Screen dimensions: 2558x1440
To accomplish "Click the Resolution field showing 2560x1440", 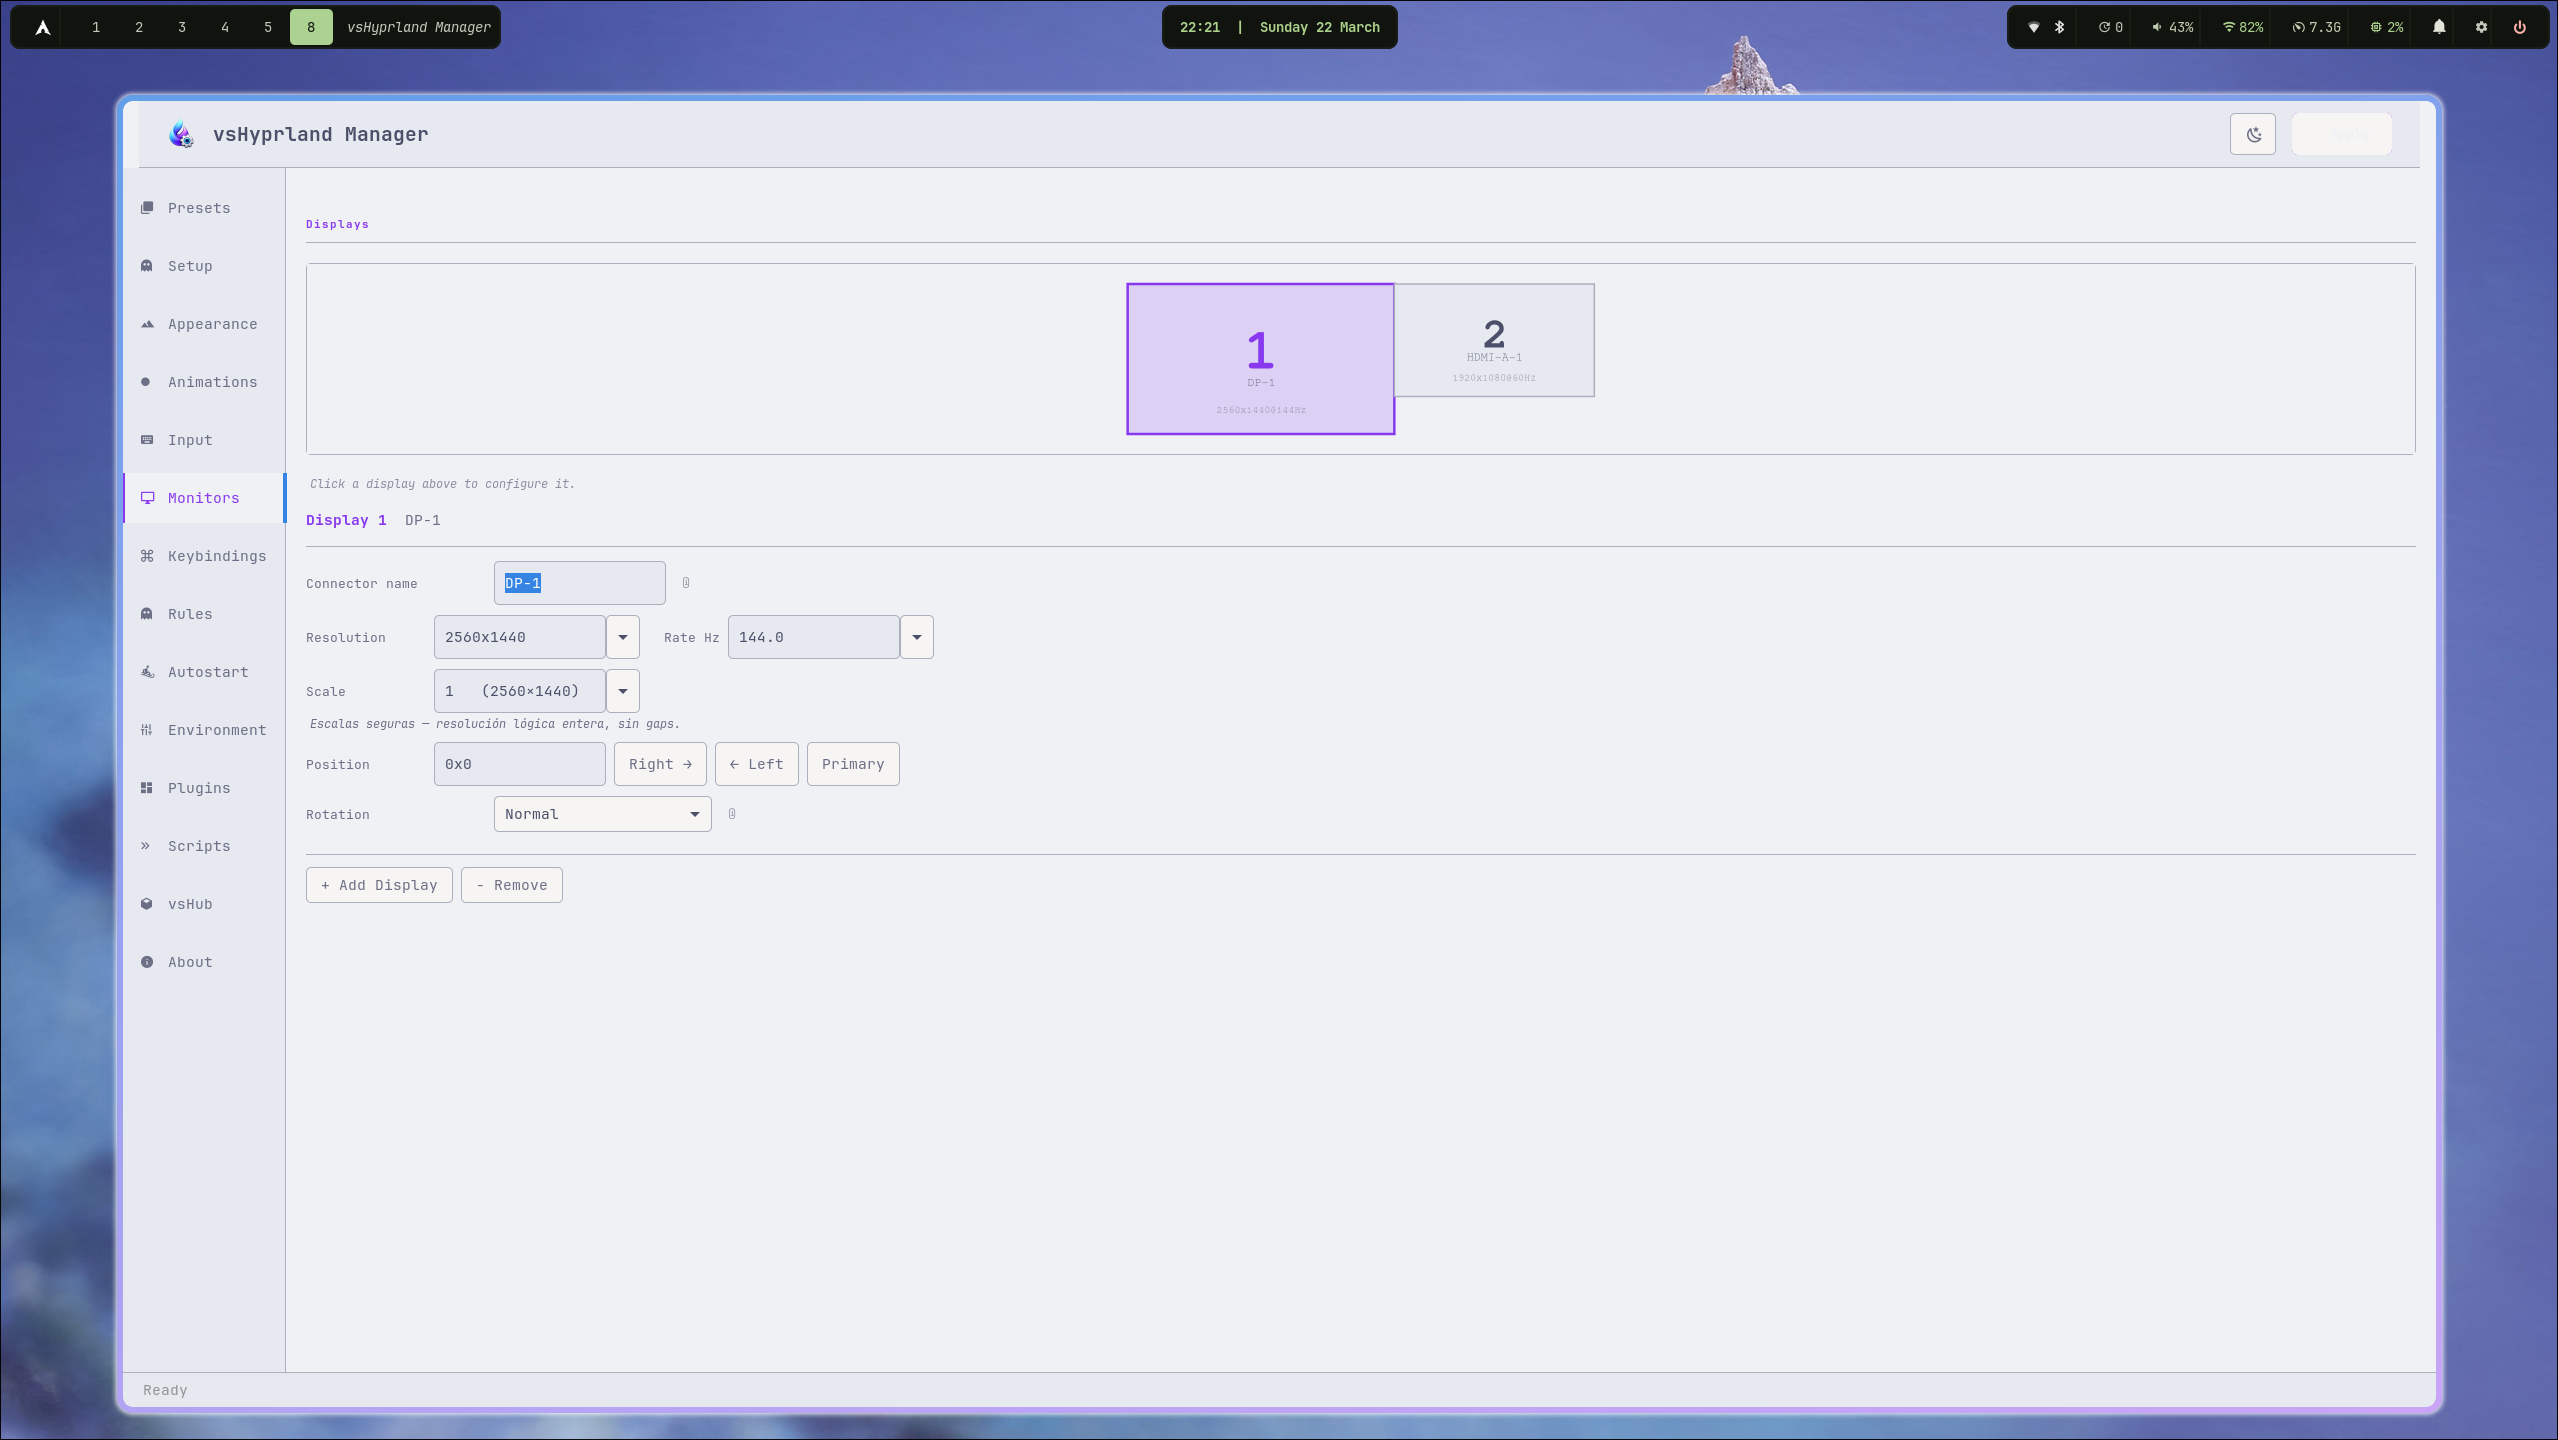I will click(x=520, y=637).
